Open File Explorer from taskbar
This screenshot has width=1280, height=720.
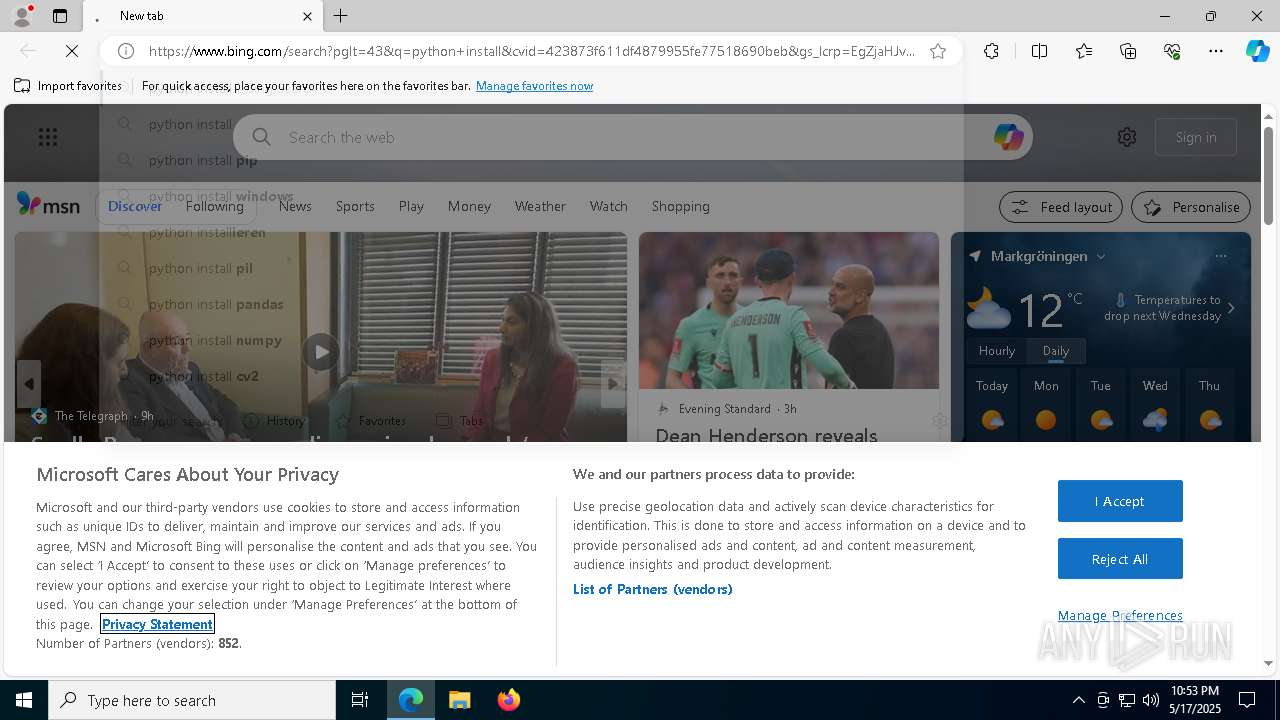click(459, 700)
